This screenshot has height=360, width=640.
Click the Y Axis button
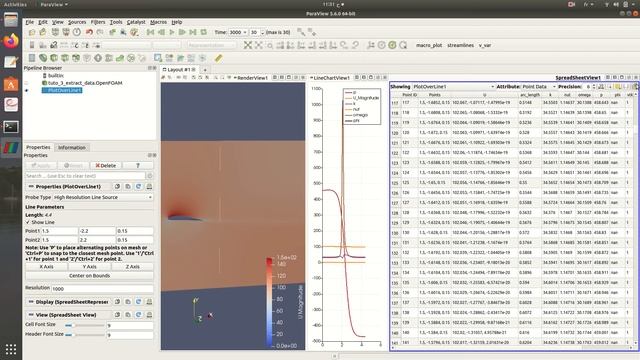[x=89, y=267]
